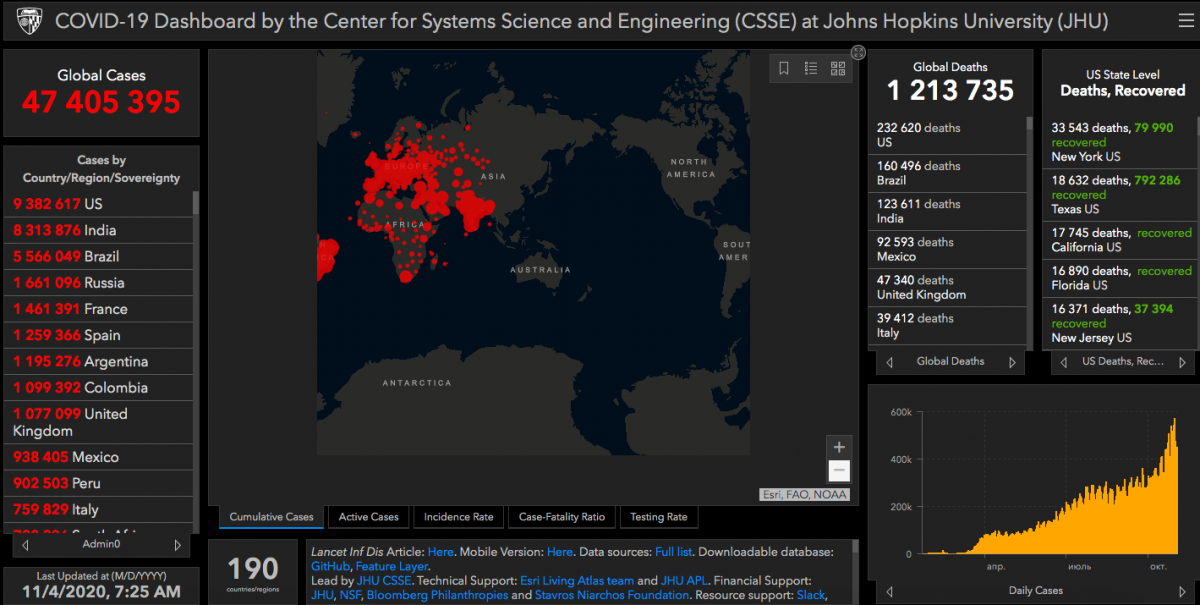Select the 39 412 deaths Italy row
This screenshot has width=1200, height=605.
(947, 325)
